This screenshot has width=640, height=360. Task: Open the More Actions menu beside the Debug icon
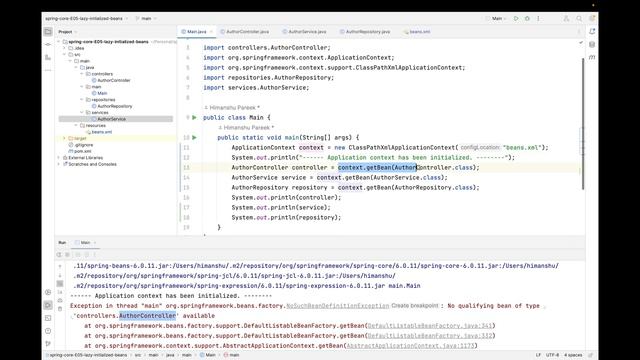click(x=538, y=18)
